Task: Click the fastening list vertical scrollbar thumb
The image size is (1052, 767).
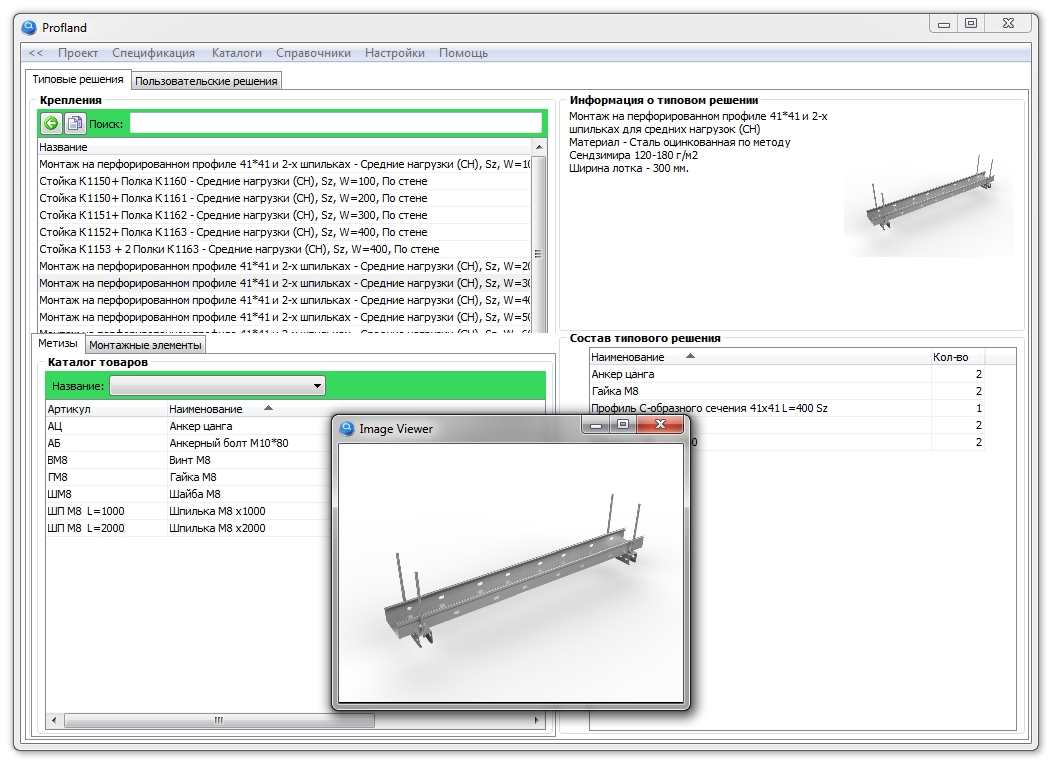Action: click(539, 254)
